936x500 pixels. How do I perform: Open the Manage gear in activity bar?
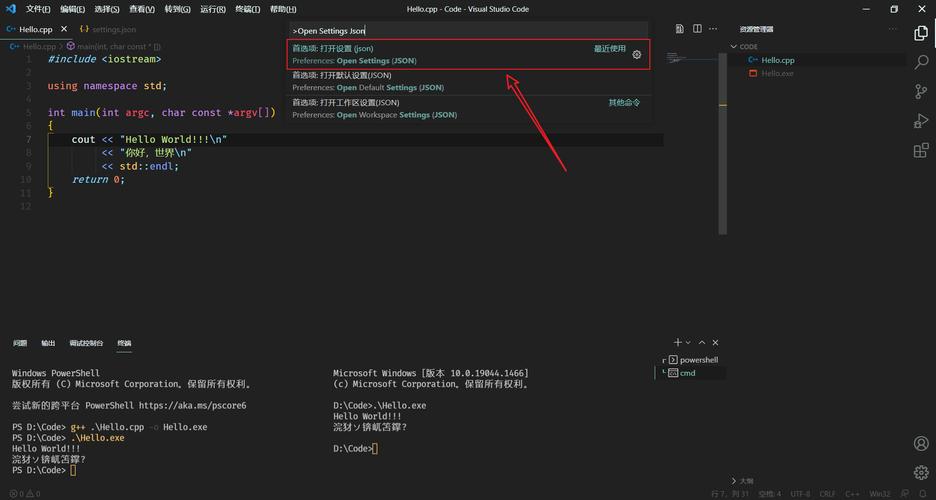click(921, 472)
